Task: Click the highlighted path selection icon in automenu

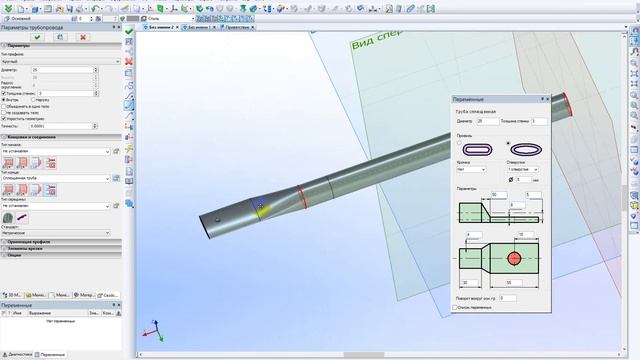Action: (129, 105)
